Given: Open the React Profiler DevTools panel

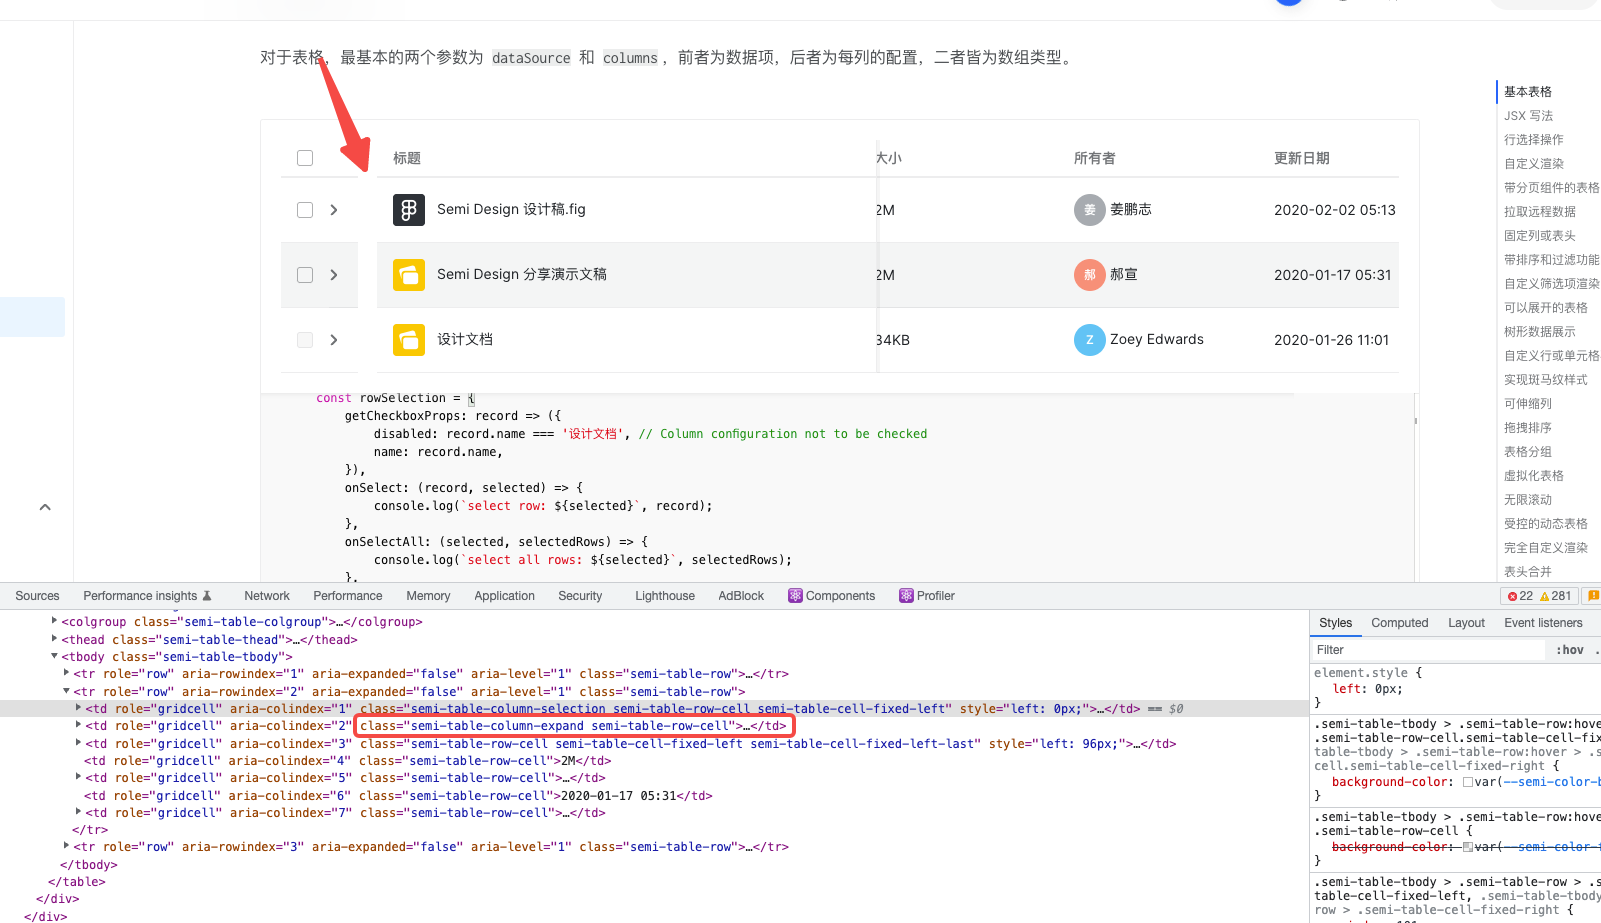Looking at the screenshot, I should coord(926,595).
